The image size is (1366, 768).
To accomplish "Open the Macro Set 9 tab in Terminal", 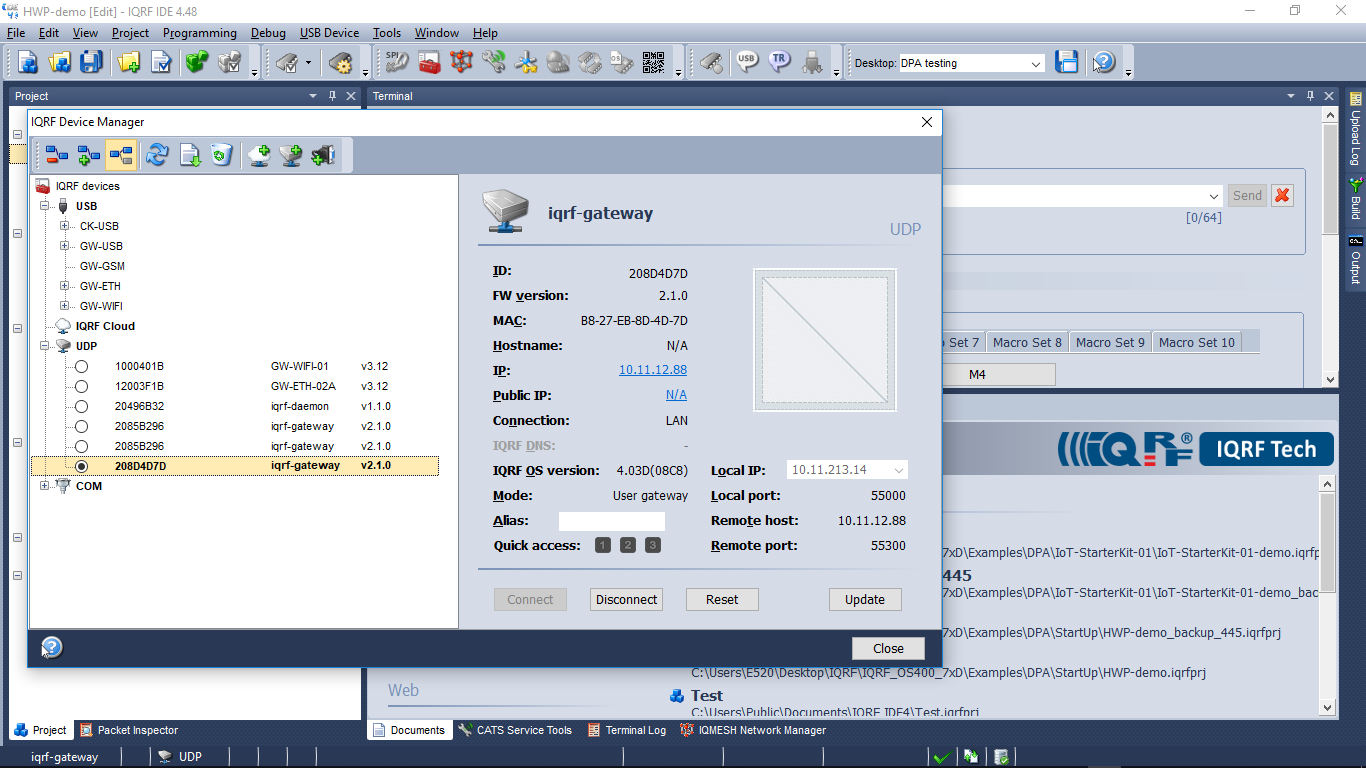I will tap(1110, 342).
